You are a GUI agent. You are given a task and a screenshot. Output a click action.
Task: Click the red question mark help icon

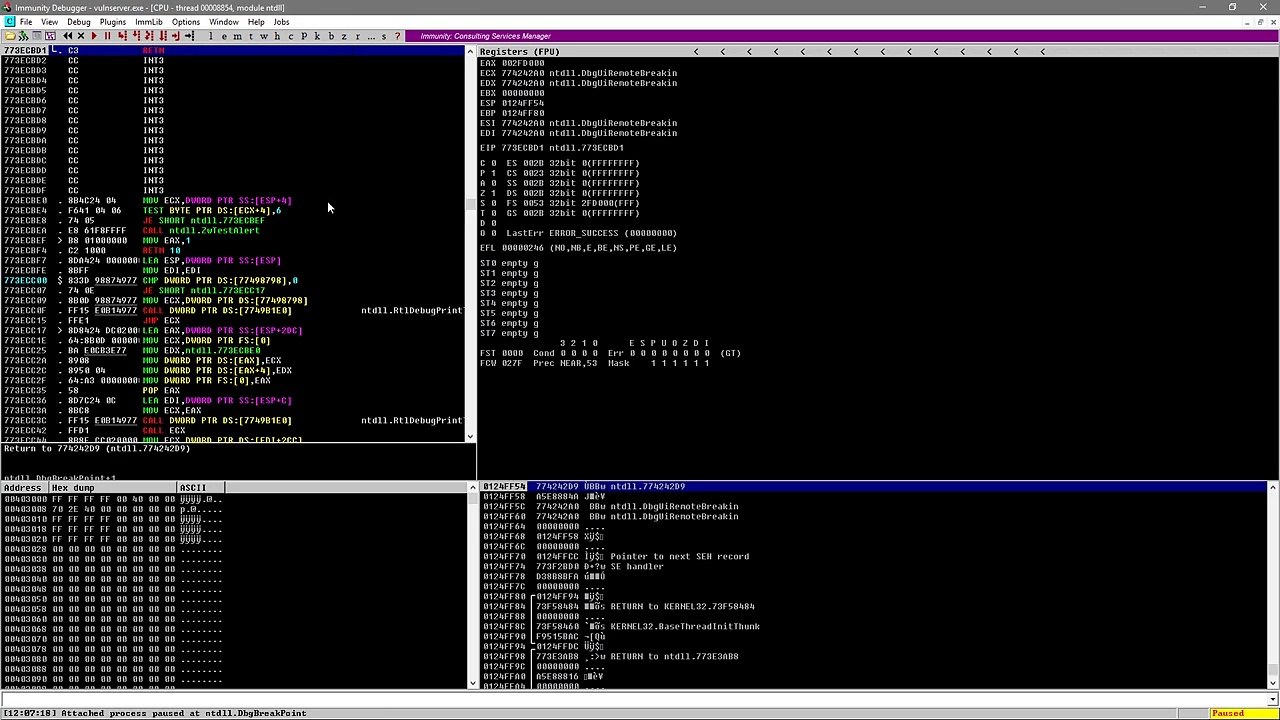(397, 36)
